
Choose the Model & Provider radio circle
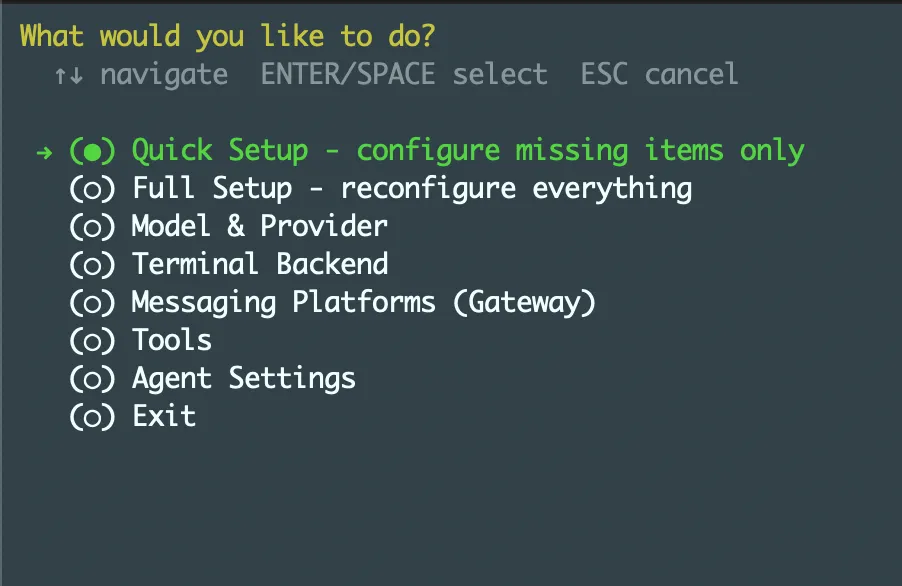point(93,227)
